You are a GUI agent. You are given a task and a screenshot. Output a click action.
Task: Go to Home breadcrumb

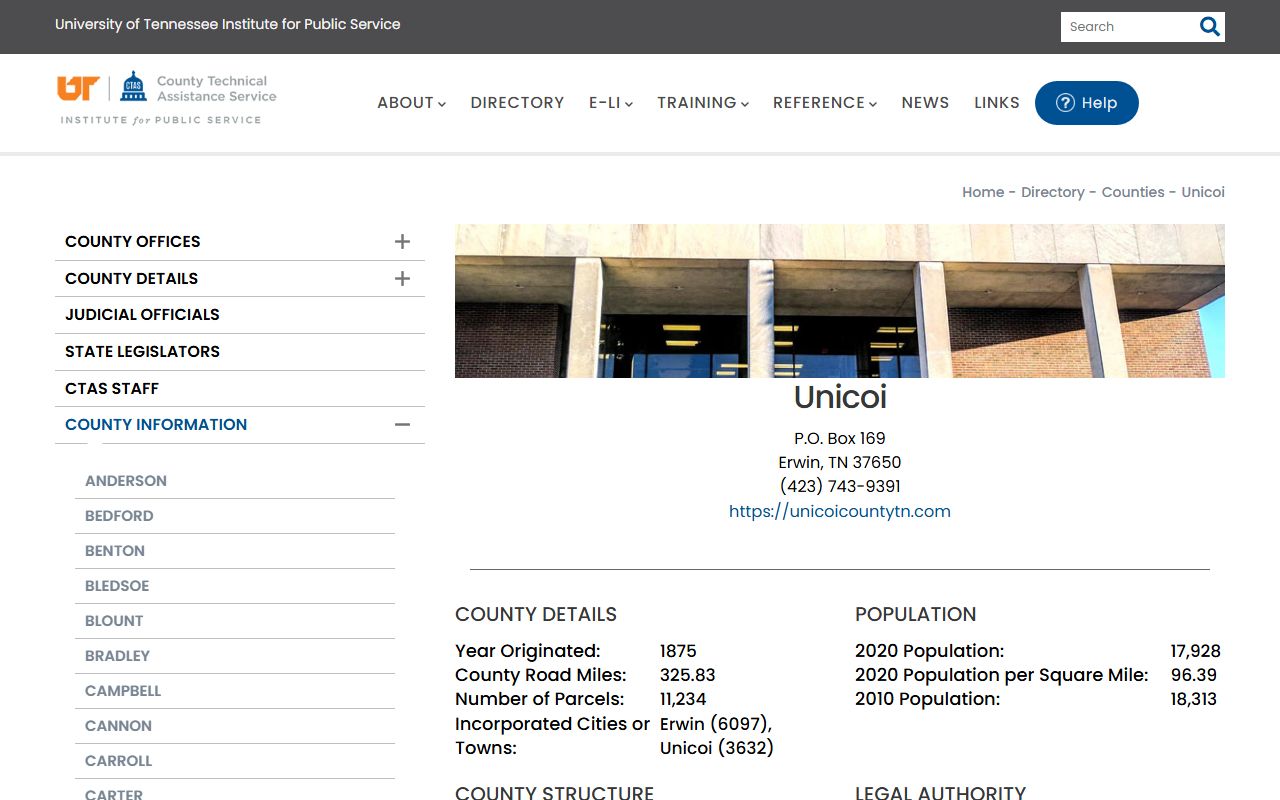point(983,192)
